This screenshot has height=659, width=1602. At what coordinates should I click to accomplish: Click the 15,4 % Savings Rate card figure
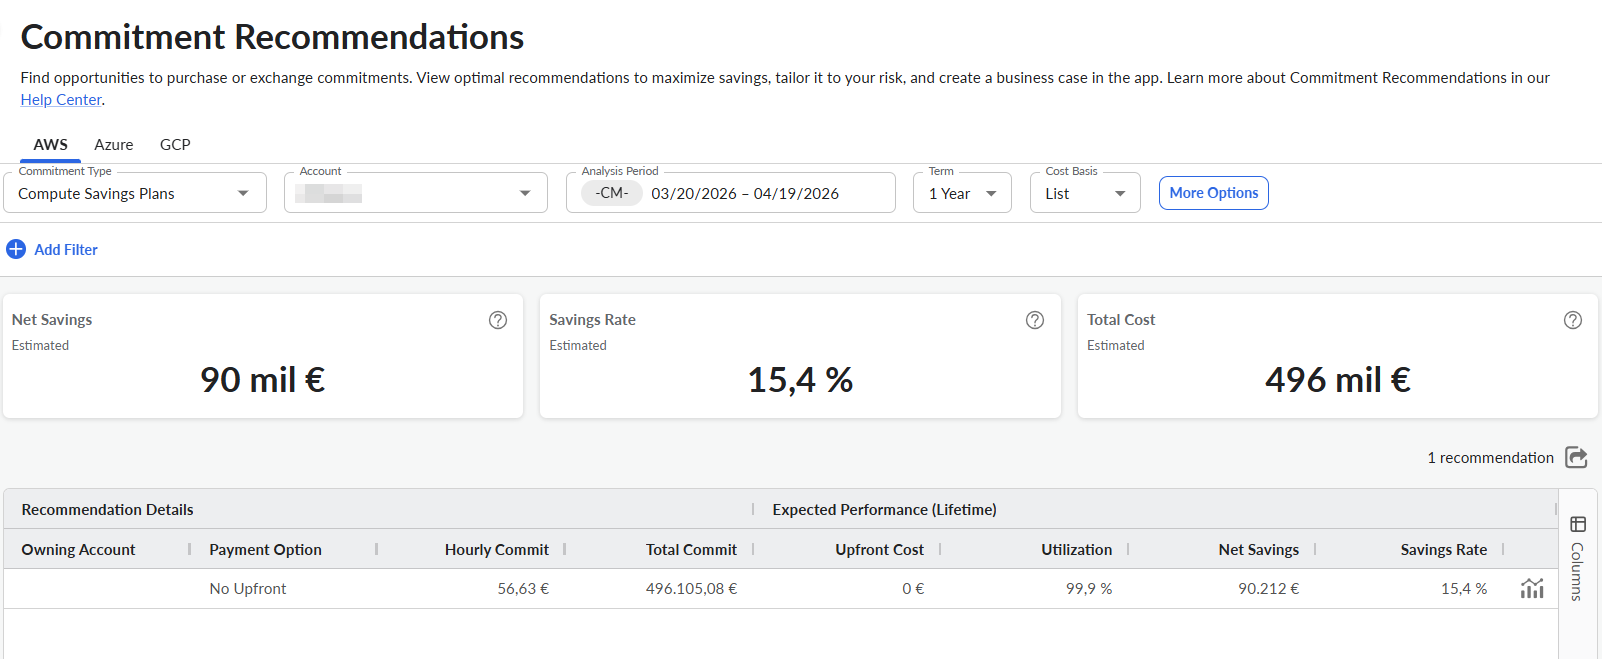(x=800, y=380)
